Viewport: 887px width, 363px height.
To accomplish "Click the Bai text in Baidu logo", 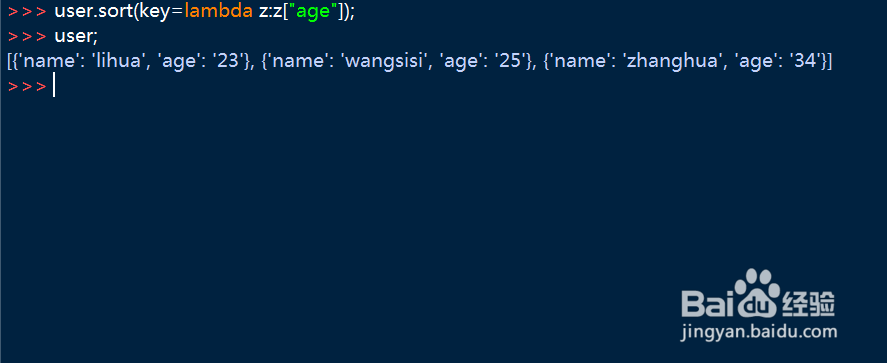I will click(x=707, y=304).
